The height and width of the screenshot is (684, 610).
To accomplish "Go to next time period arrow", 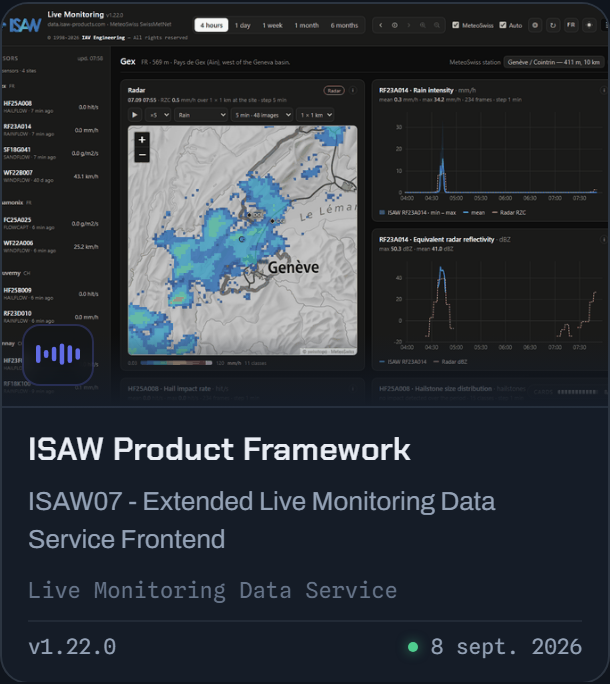I will (408, 25).
